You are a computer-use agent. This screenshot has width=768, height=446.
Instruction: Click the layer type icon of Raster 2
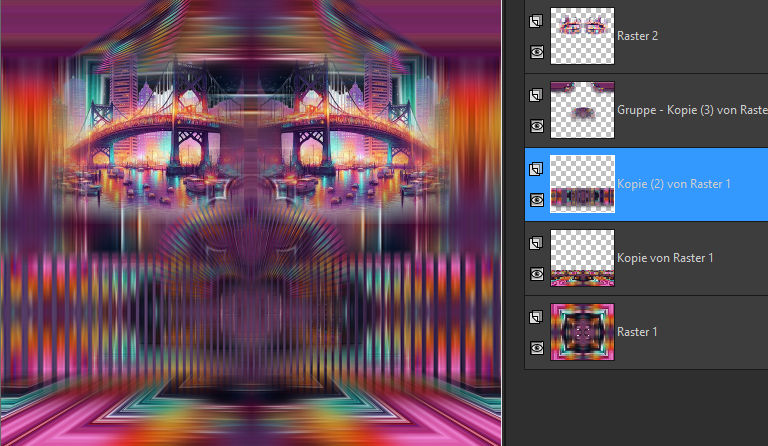point(536,21)
